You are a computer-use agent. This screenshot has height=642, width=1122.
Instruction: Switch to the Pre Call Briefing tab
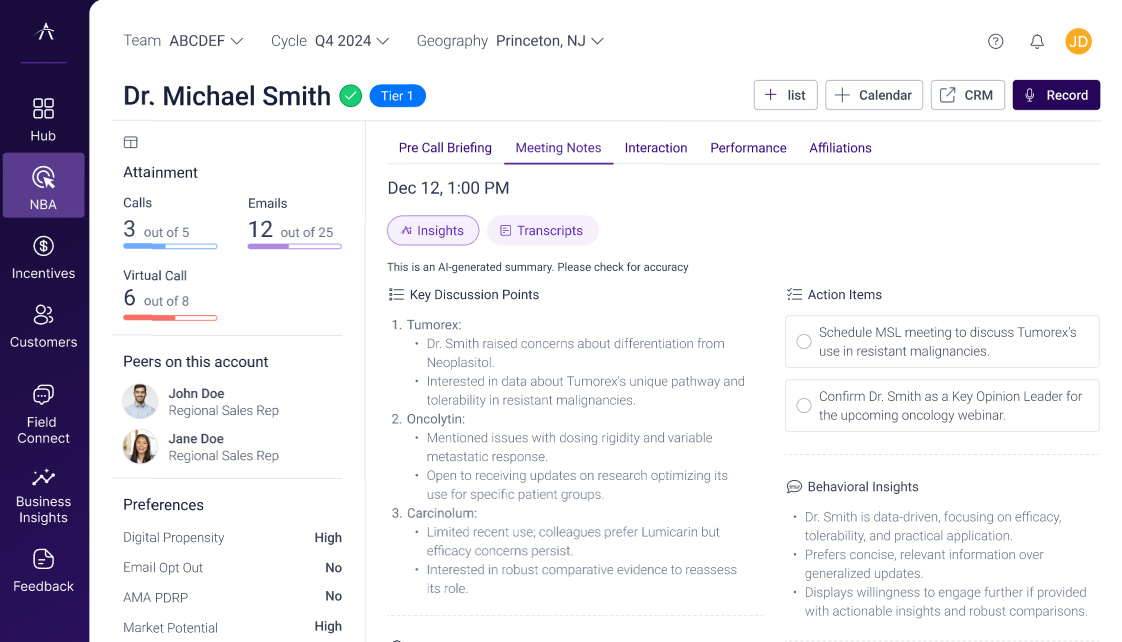pos(445,148)
